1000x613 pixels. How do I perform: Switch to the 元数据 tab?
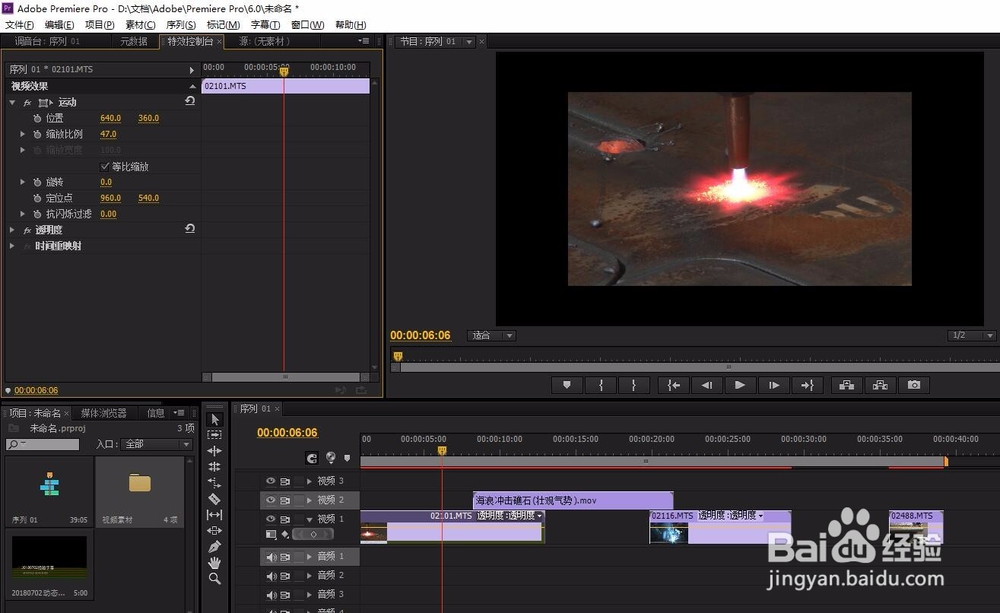point(133,41)
